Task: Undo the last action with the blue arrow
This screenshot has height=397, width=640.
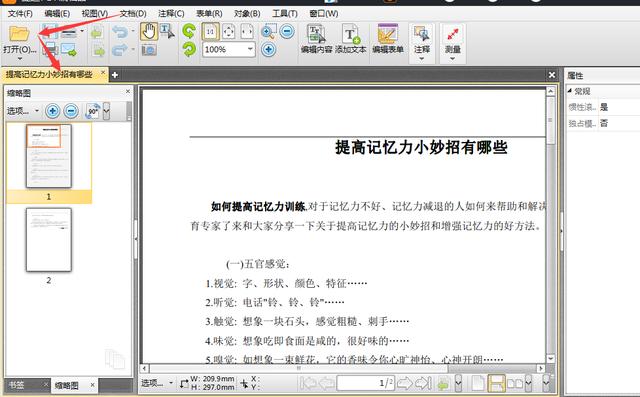Action: 120,31
